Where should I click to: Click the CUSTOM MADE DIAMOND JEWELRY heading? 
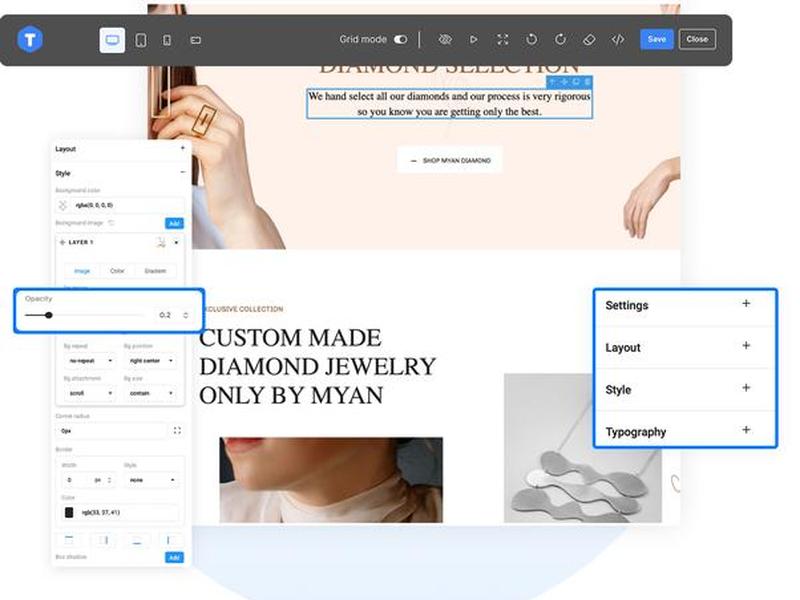point(317,366)
